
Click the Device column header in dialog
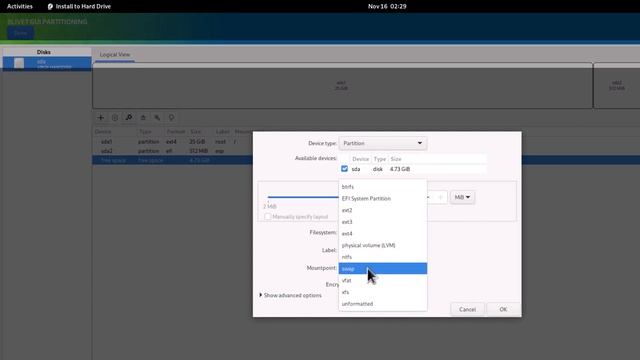click(x=360, y=159)
